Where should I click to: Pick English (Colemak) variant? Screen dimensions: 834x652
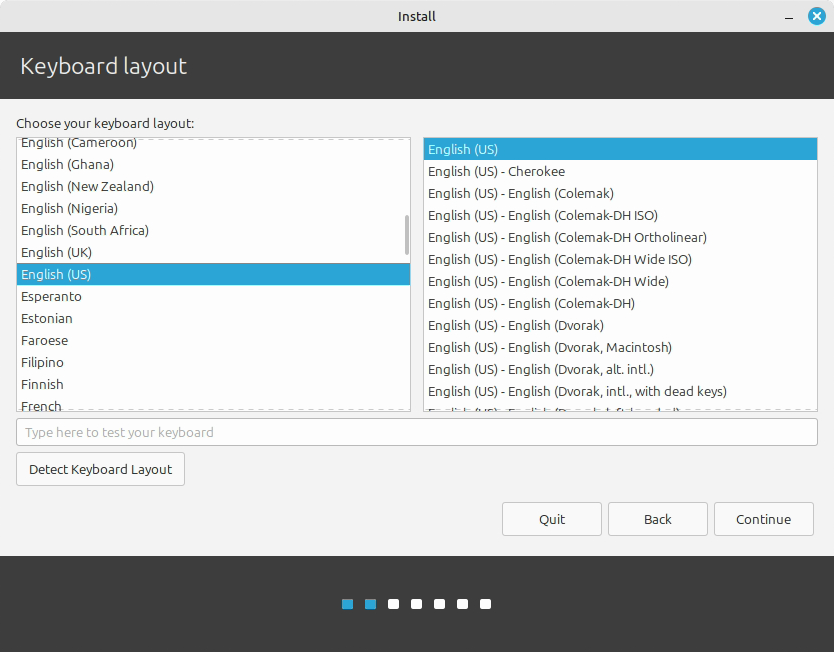pyautogui.click(x=521, y=193)
